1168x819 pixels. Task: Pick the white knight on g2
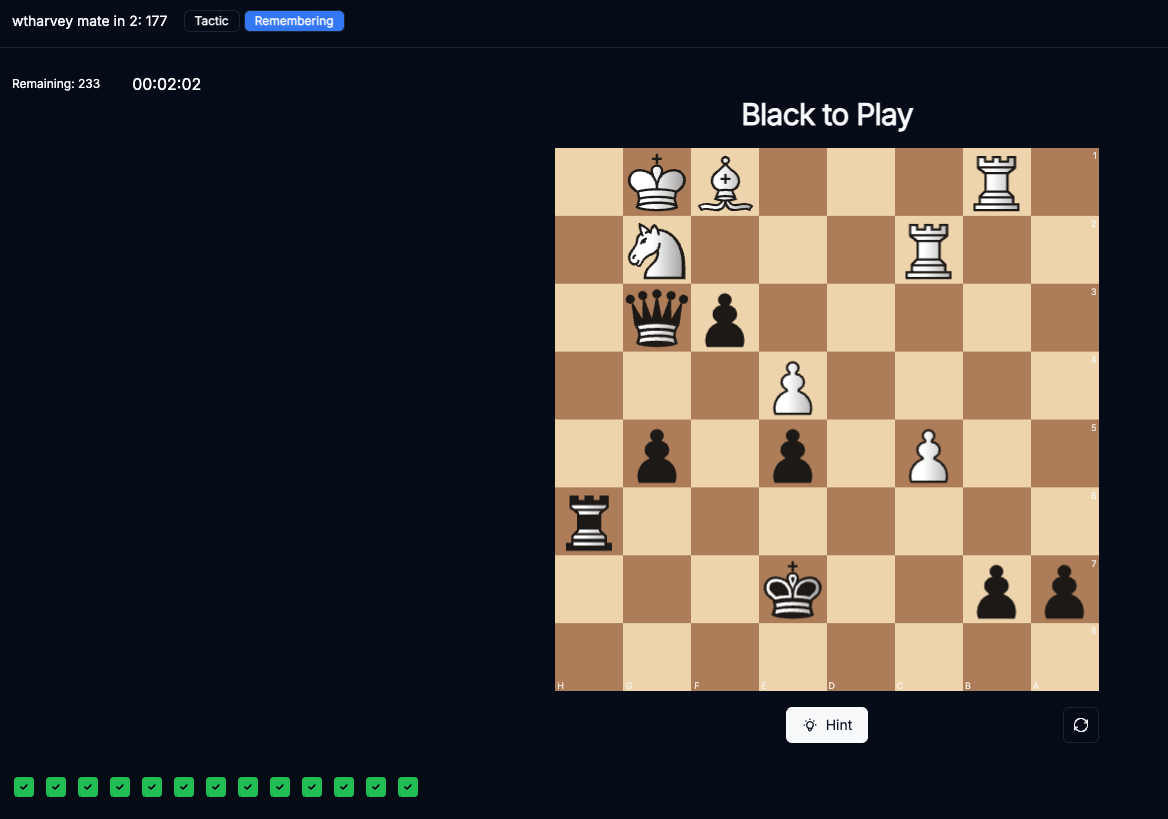coord(657,250)
